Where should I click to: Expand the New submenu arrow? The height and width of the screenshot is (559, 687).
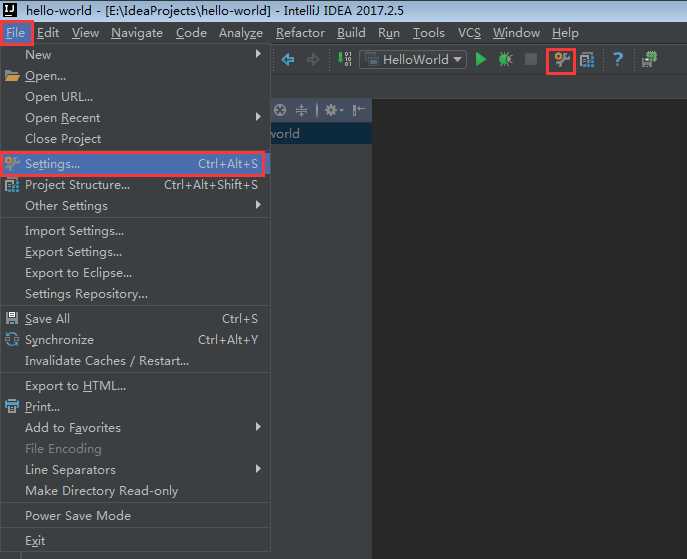259,54
